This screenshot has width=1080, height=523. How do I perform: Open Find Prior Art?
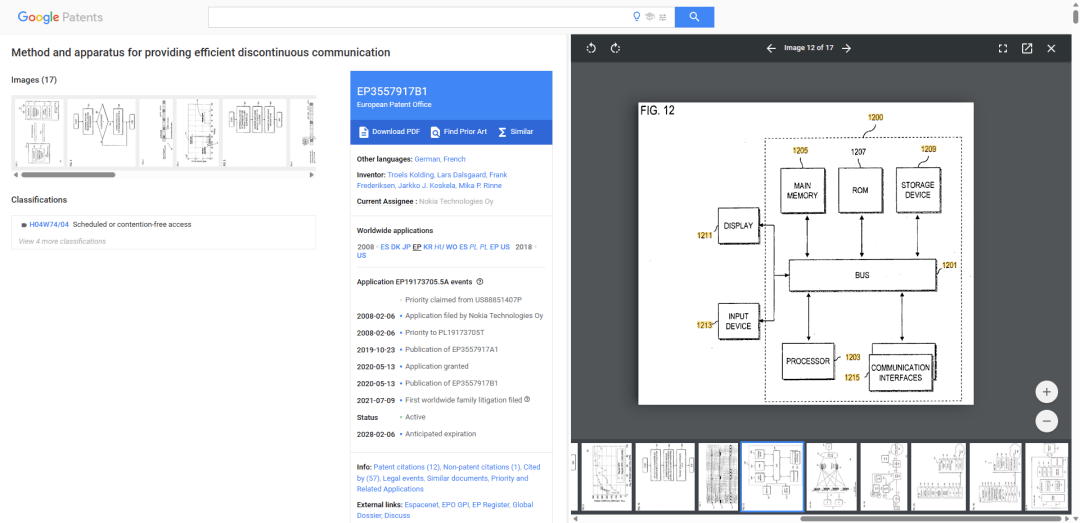[x=459, y=132]
